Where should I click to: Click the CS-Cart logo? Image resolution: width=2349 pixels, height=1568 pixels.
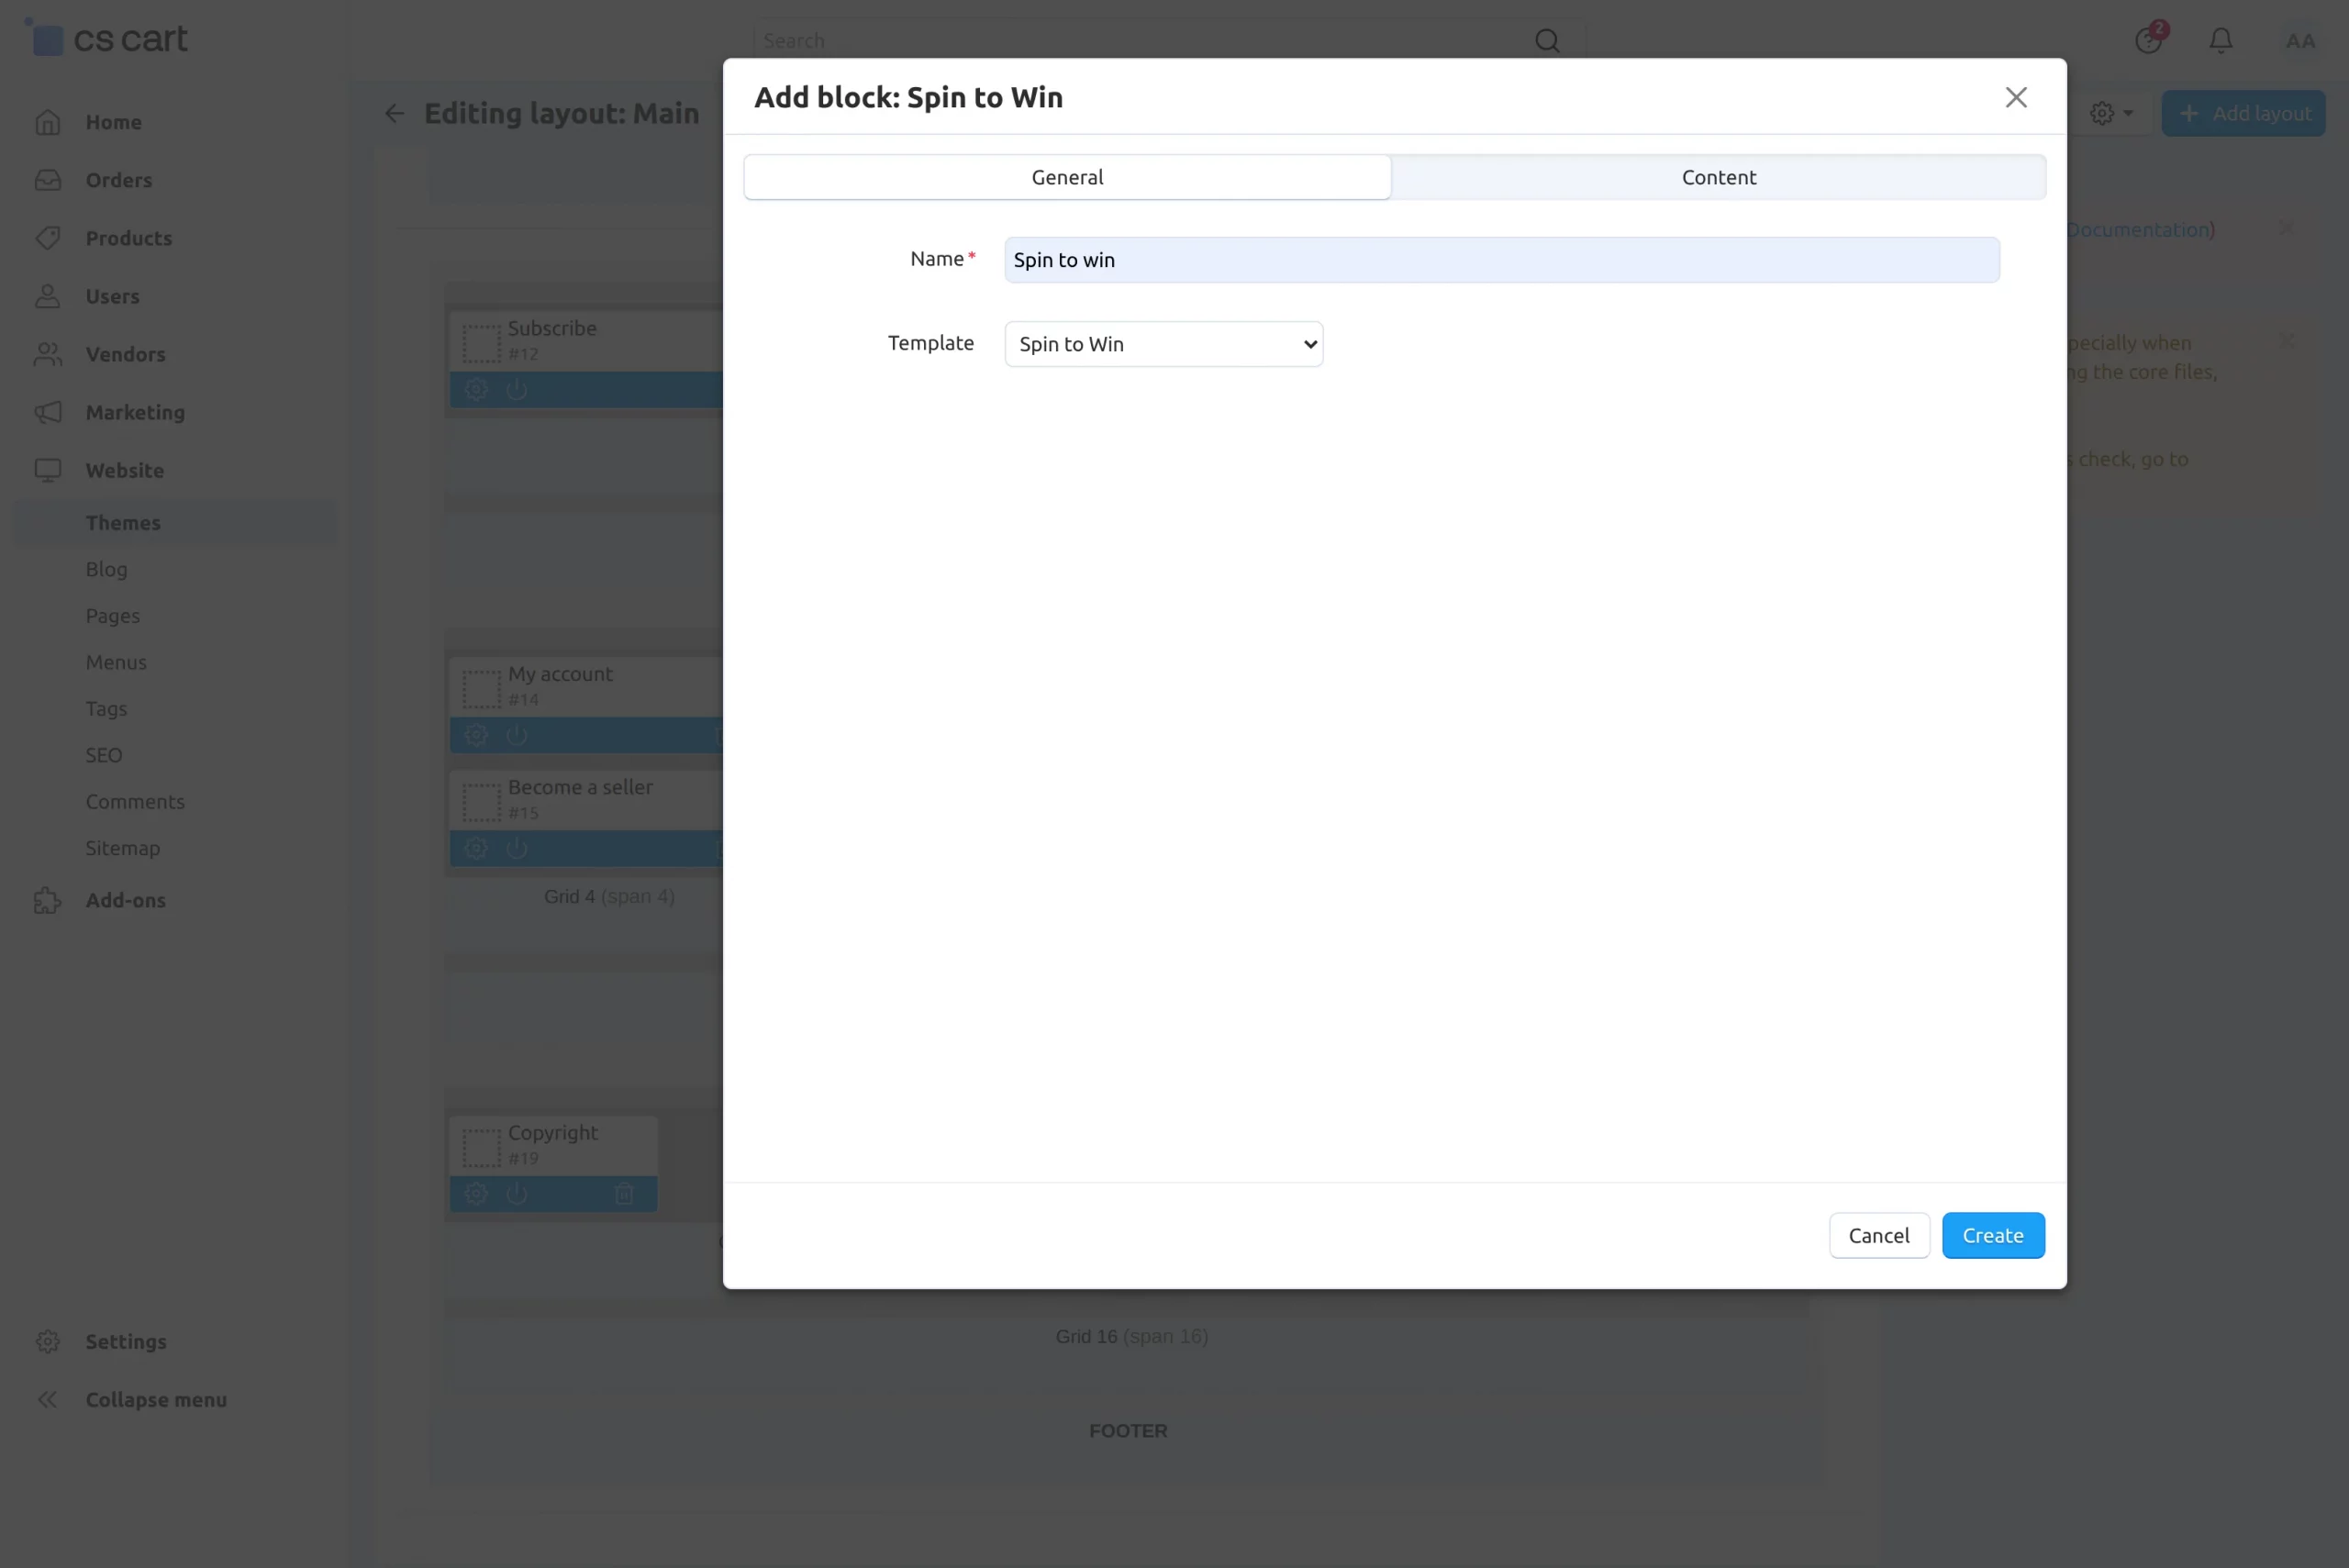click(106, 38)
